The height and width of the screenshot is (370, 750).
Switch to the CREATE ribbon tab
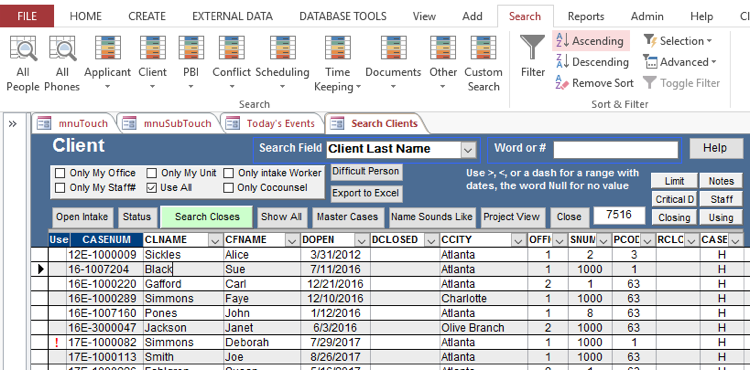(146, 16)
